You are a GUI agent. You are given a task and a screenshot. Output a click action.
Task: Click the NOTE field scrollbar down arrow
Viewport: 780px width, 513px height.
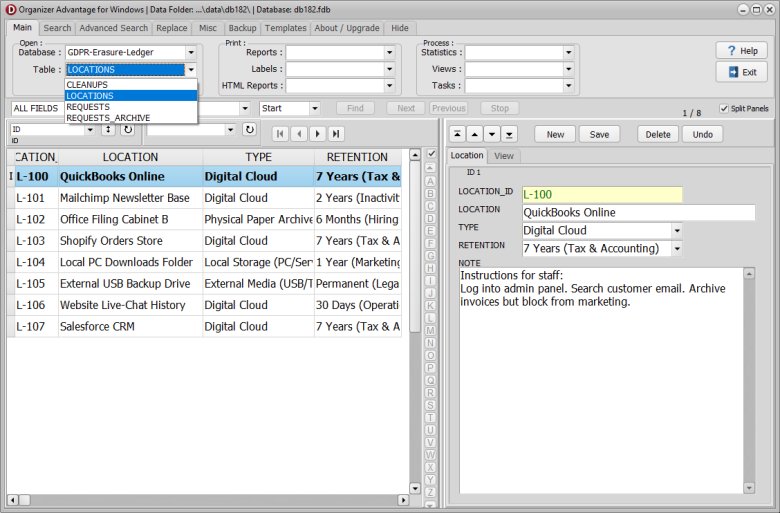pos(749,488)
